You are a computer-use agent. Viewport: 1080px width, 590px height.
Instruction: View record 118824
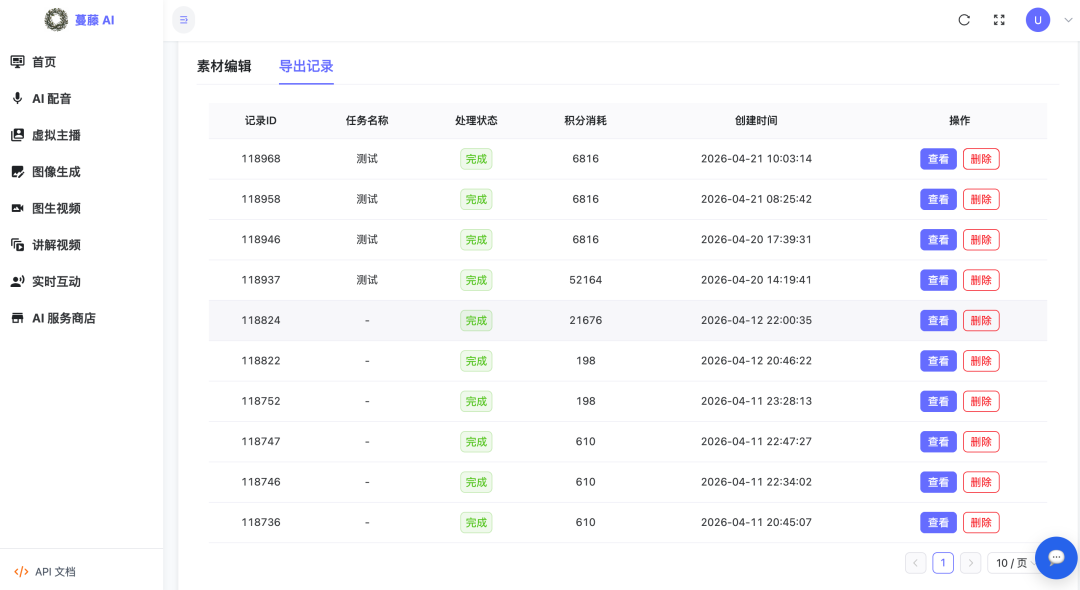coord(938,320)
